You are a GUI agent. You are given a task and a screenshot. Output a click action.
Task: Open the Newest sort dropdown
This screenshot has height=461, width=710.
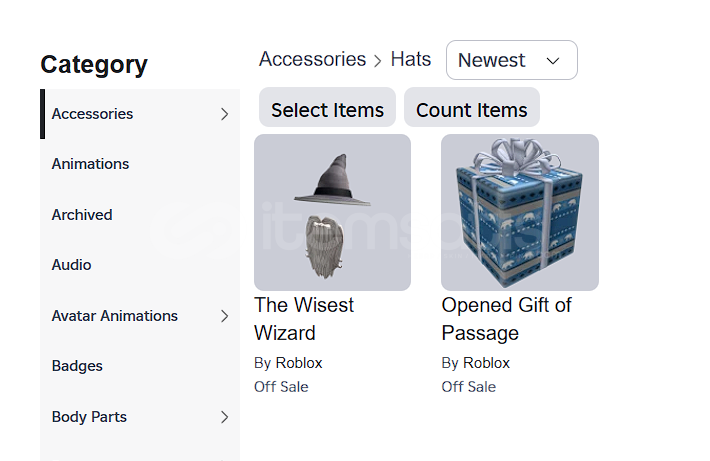[511, 60]
